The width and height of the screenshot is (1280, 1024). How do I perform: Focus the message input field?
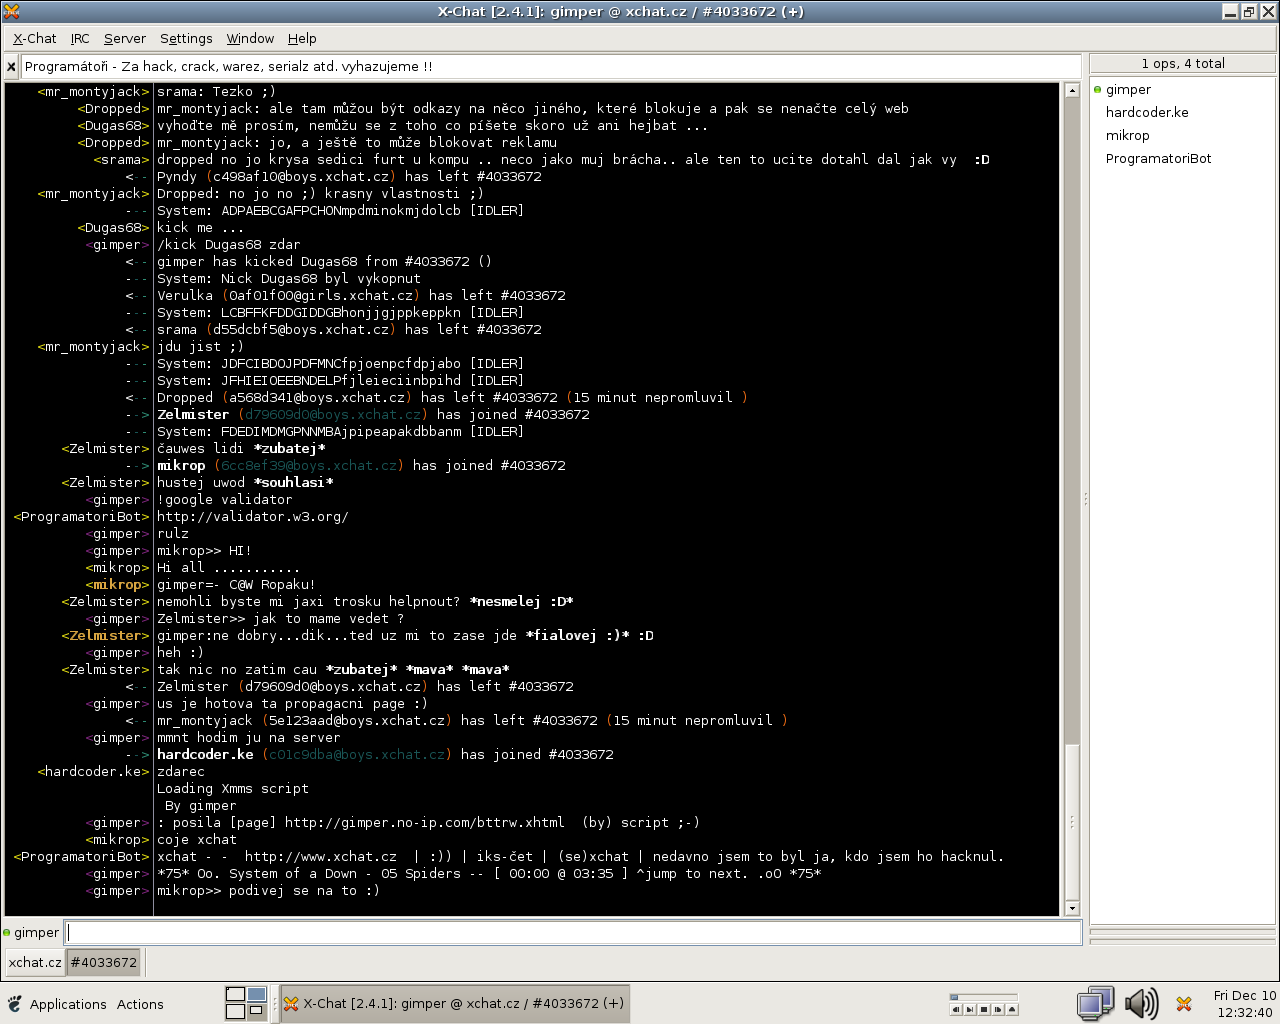click(573, 932)
